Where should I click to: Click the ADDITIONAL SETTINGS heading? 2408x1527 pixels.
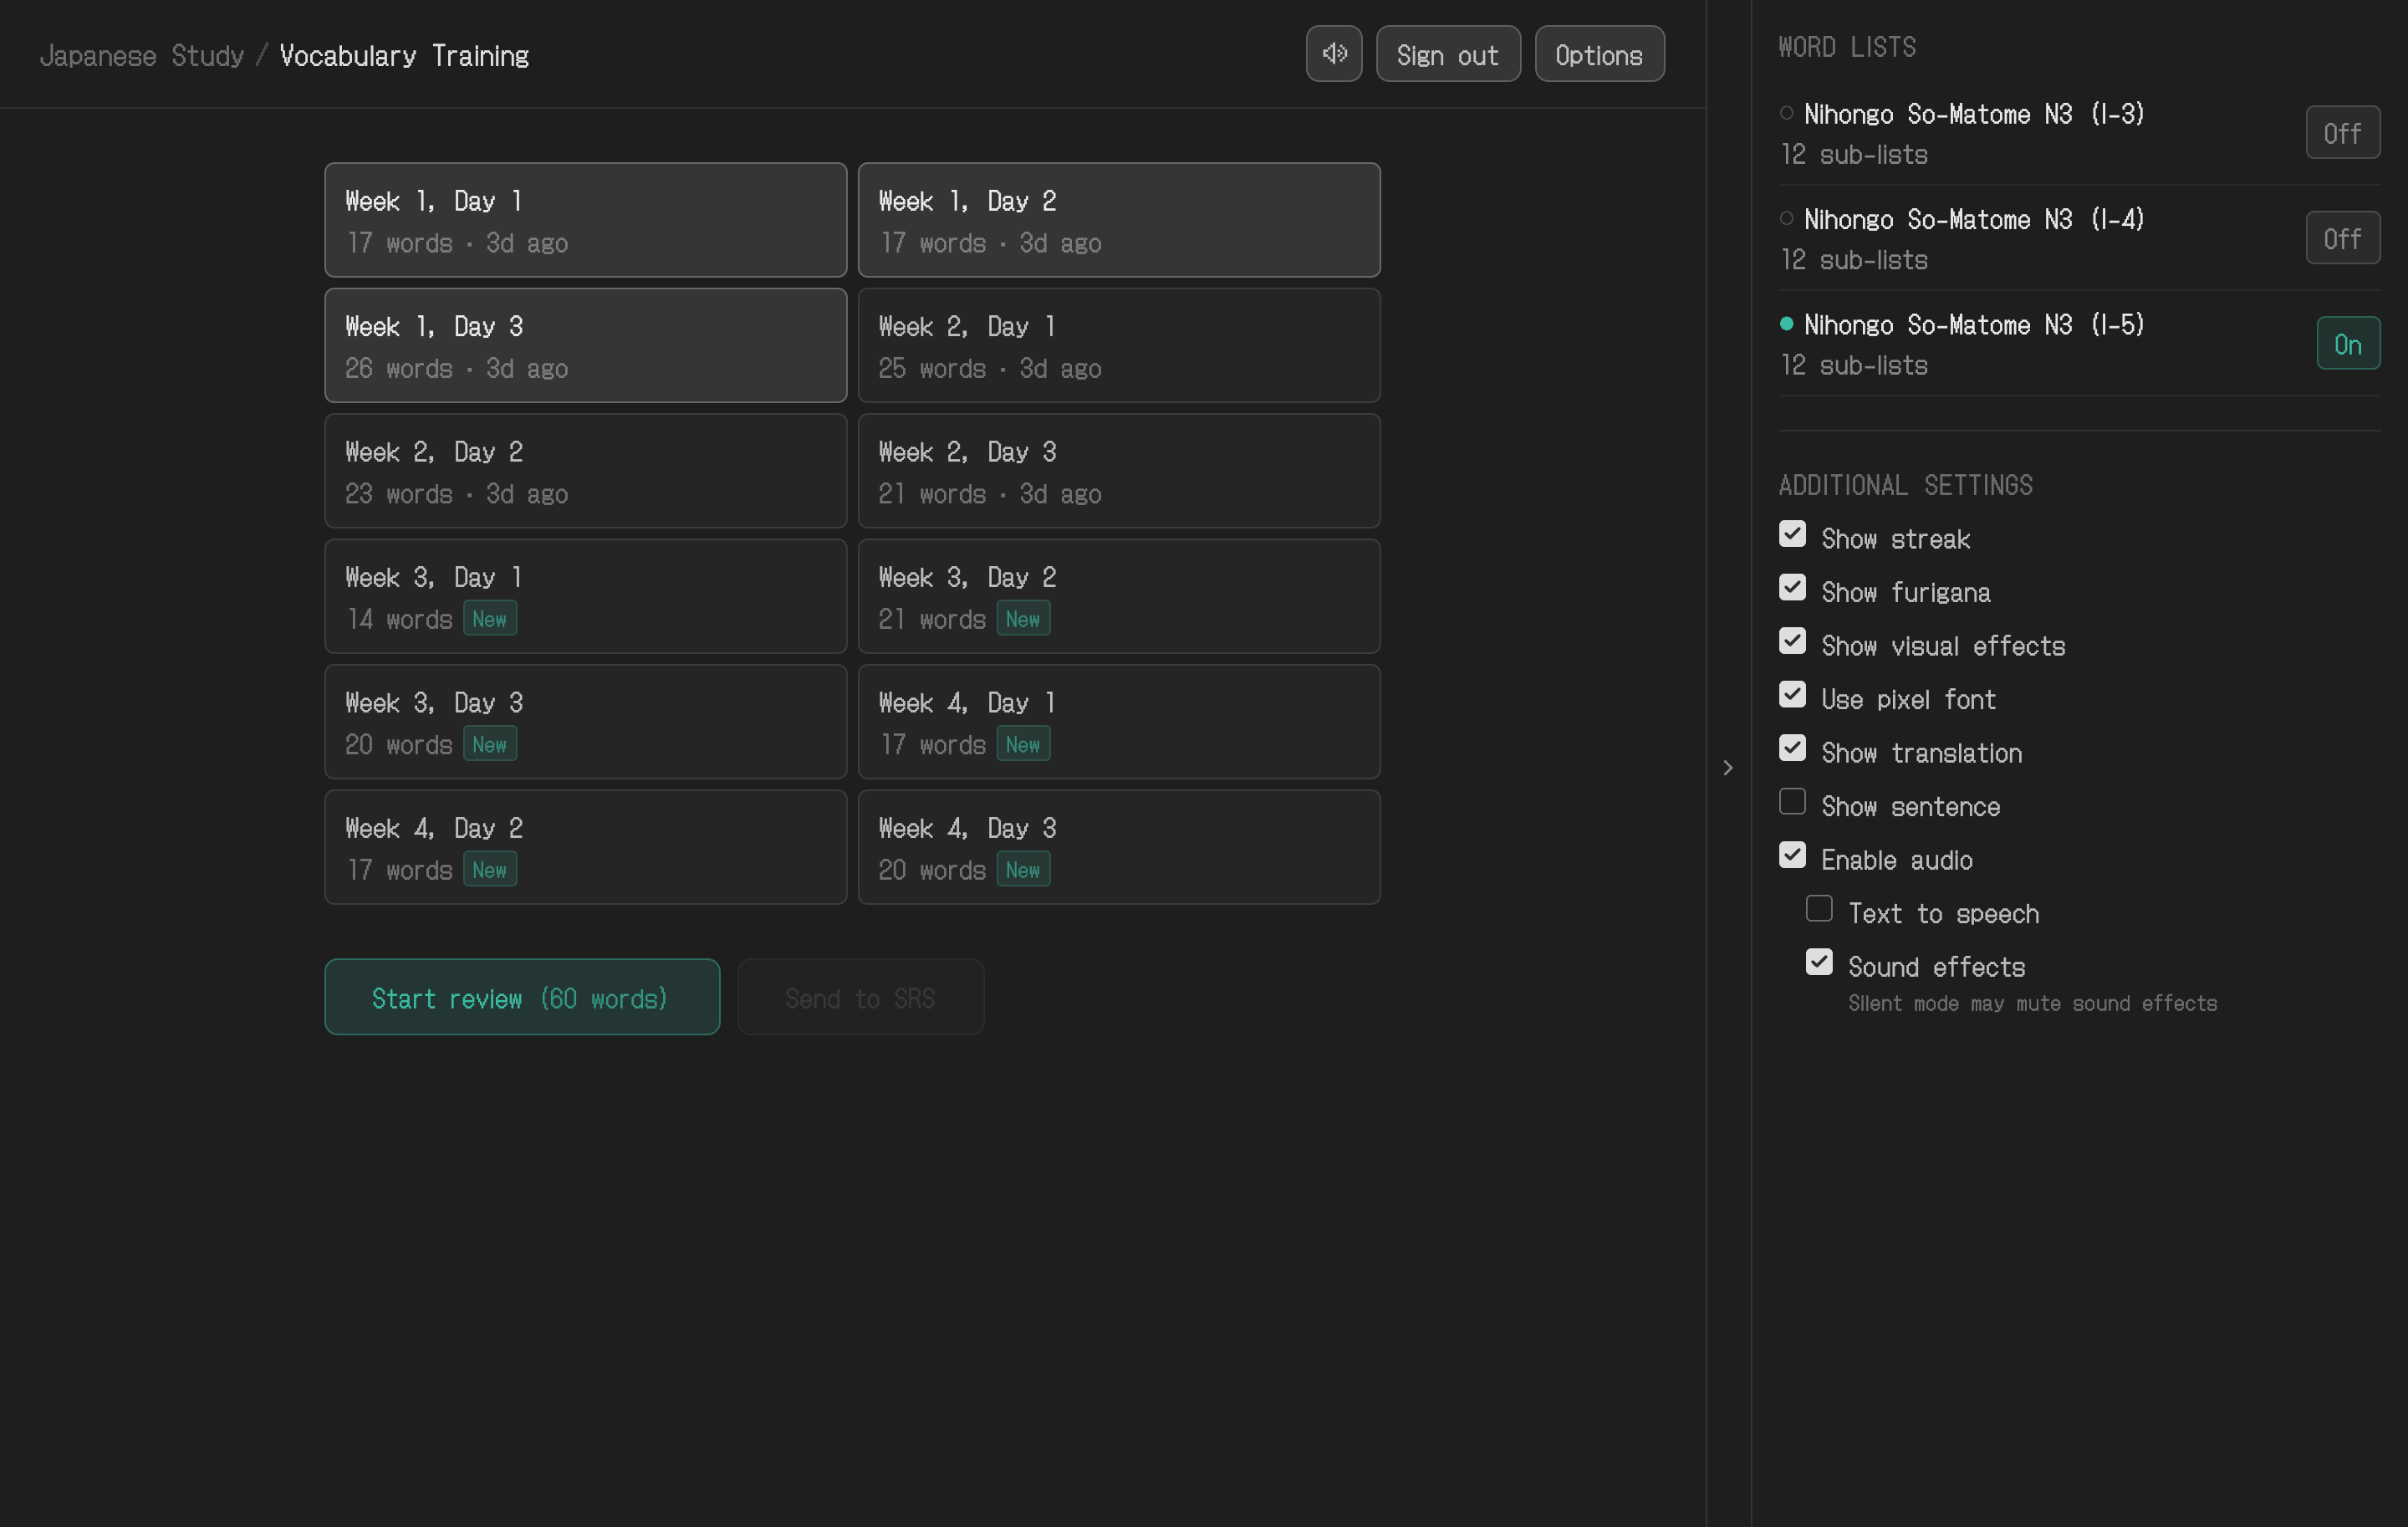(1905, 485)
